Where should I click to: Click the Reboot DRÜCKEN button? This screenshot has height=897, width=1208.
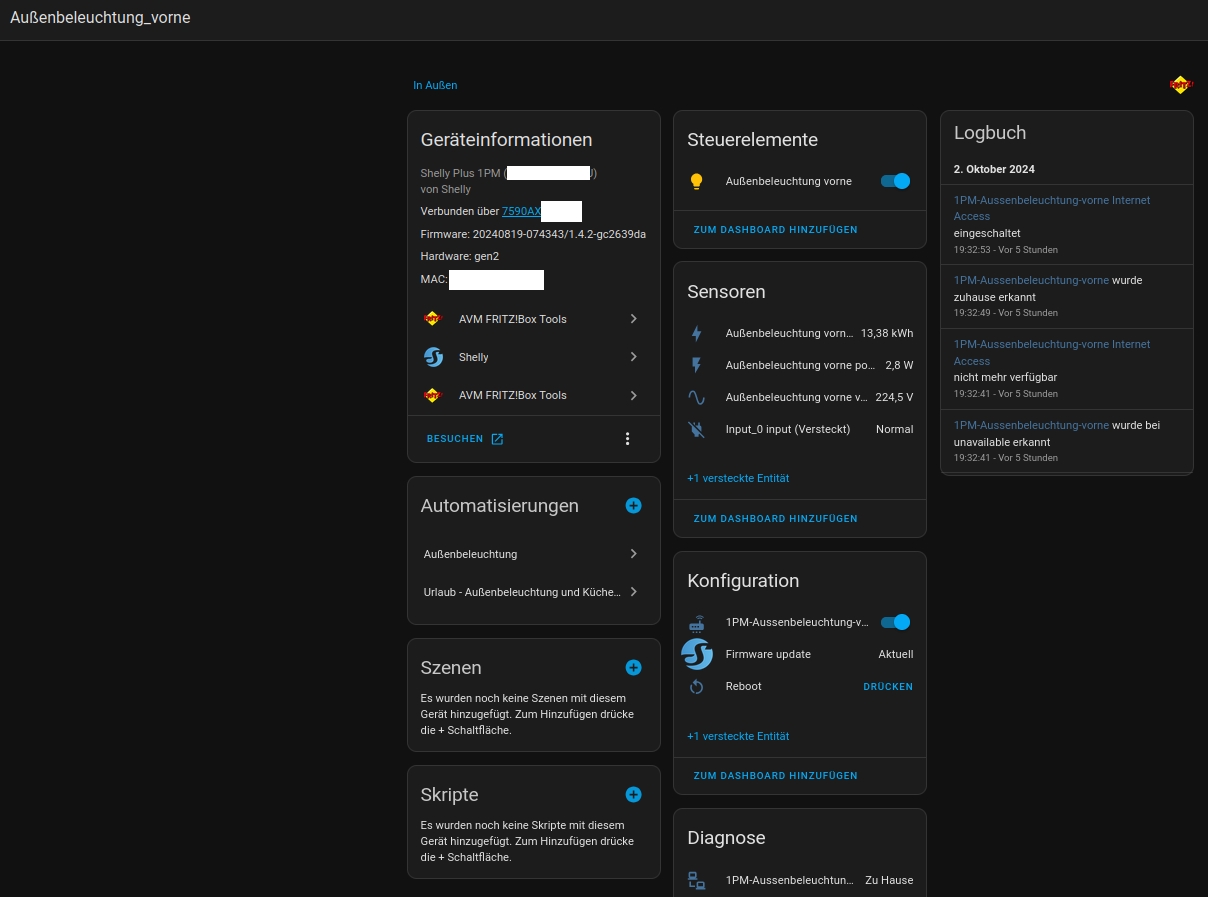(x=888, y=687)
